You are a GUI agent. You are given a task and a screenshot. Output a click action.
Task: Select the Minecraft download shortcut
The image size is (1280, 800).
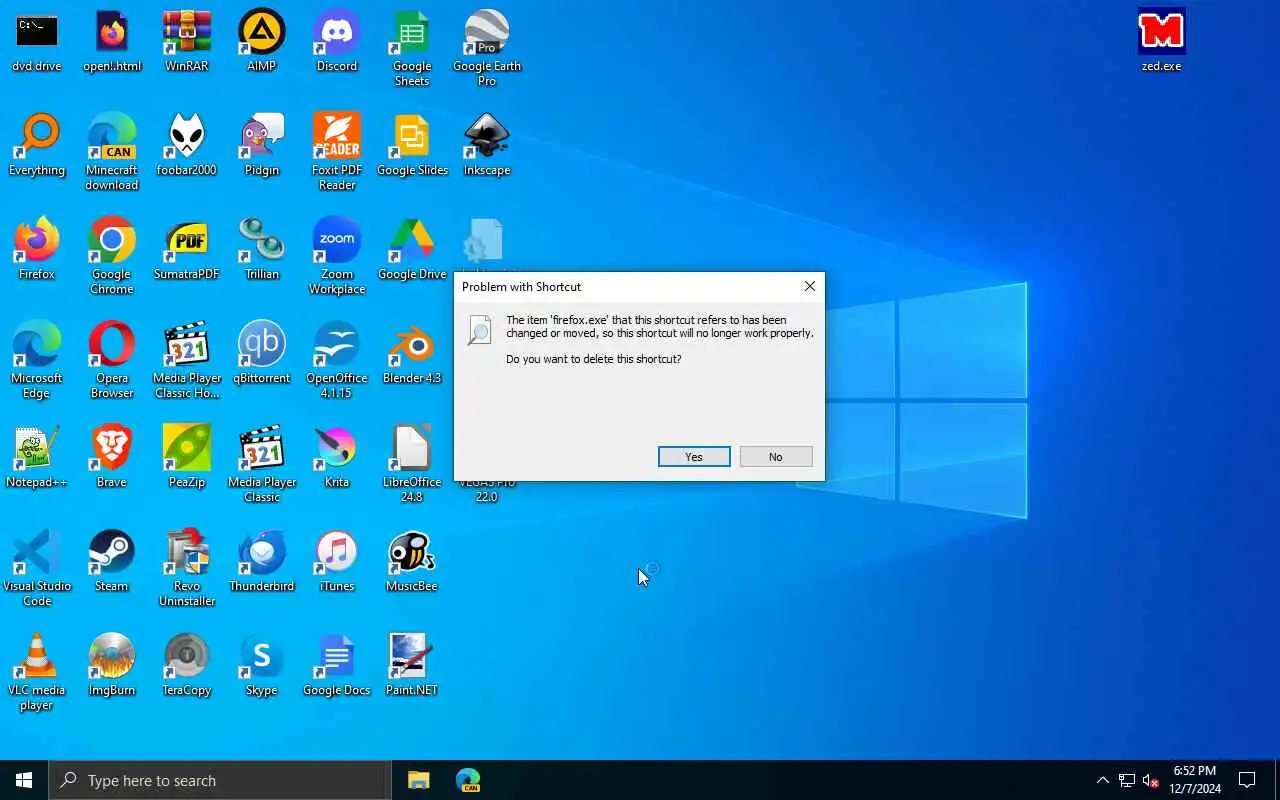click(x=112, y=152)
